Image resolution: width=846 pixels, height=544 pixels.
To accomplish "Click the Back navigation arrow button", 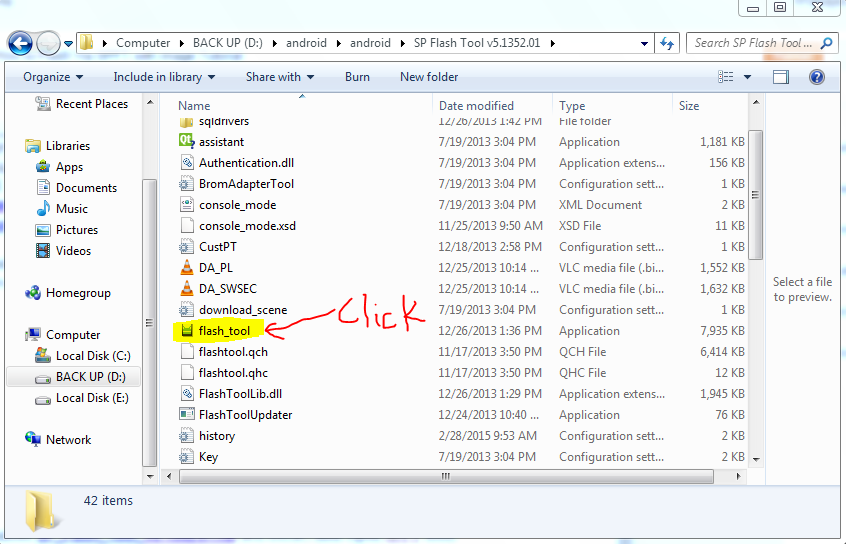I will pyautogui.click(x=20, y=43).
